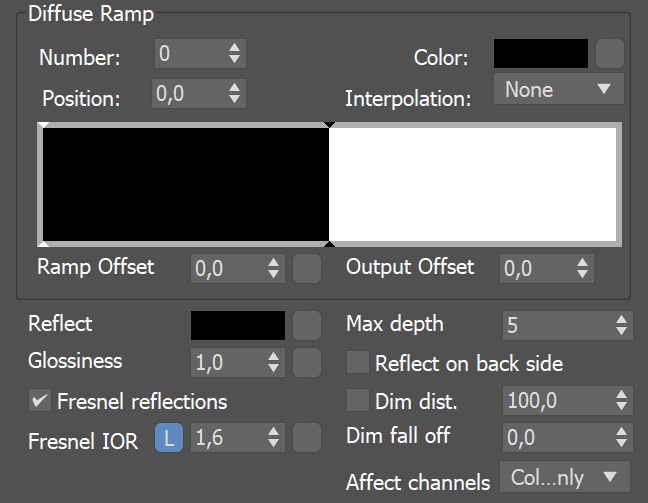This screenshot has height=503, width=648.
Task: Select the bottom-left ramp marker
Action: tap(43, 244)
